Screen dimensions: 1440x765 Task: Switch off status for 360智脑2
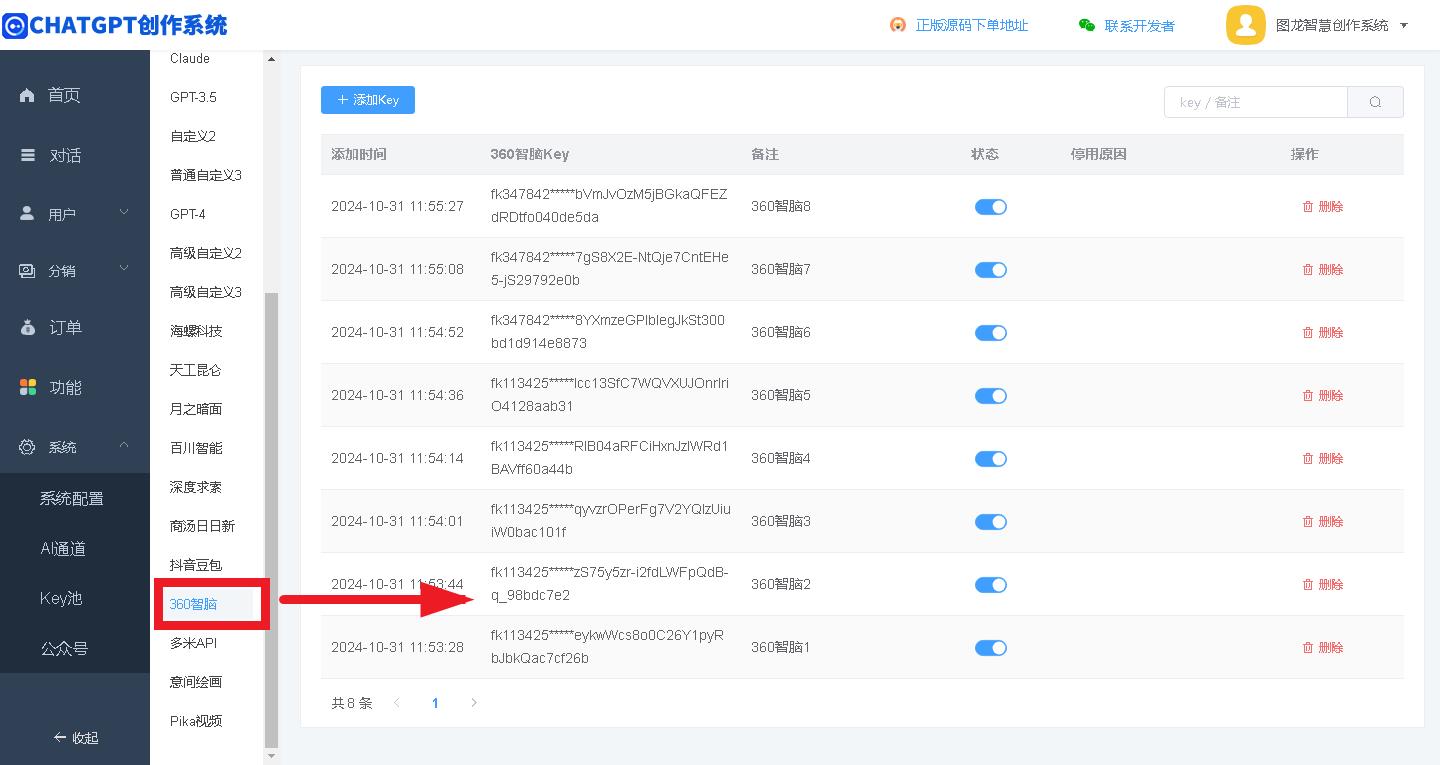pyautogui.click(x=991, y=585)
